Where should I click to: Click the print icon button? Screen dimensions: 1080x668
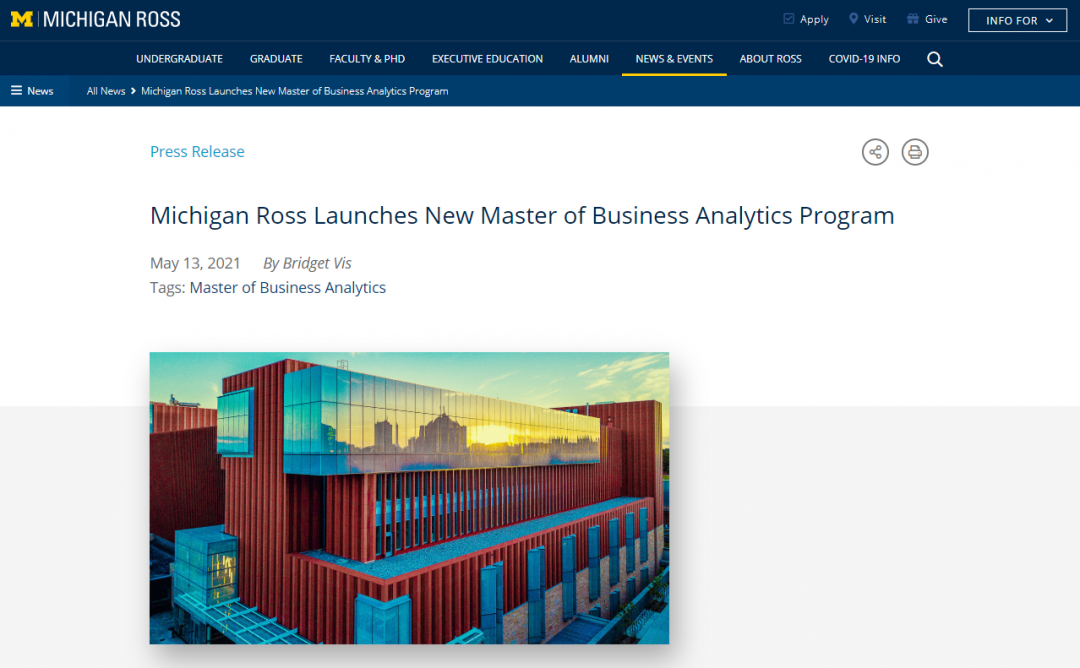(x=915, y=152)
